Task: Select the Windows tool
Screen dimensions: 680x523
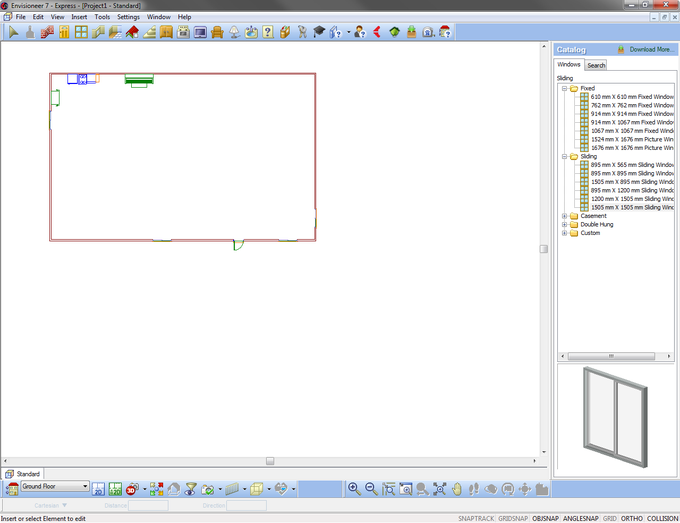Action: (81, 32)
